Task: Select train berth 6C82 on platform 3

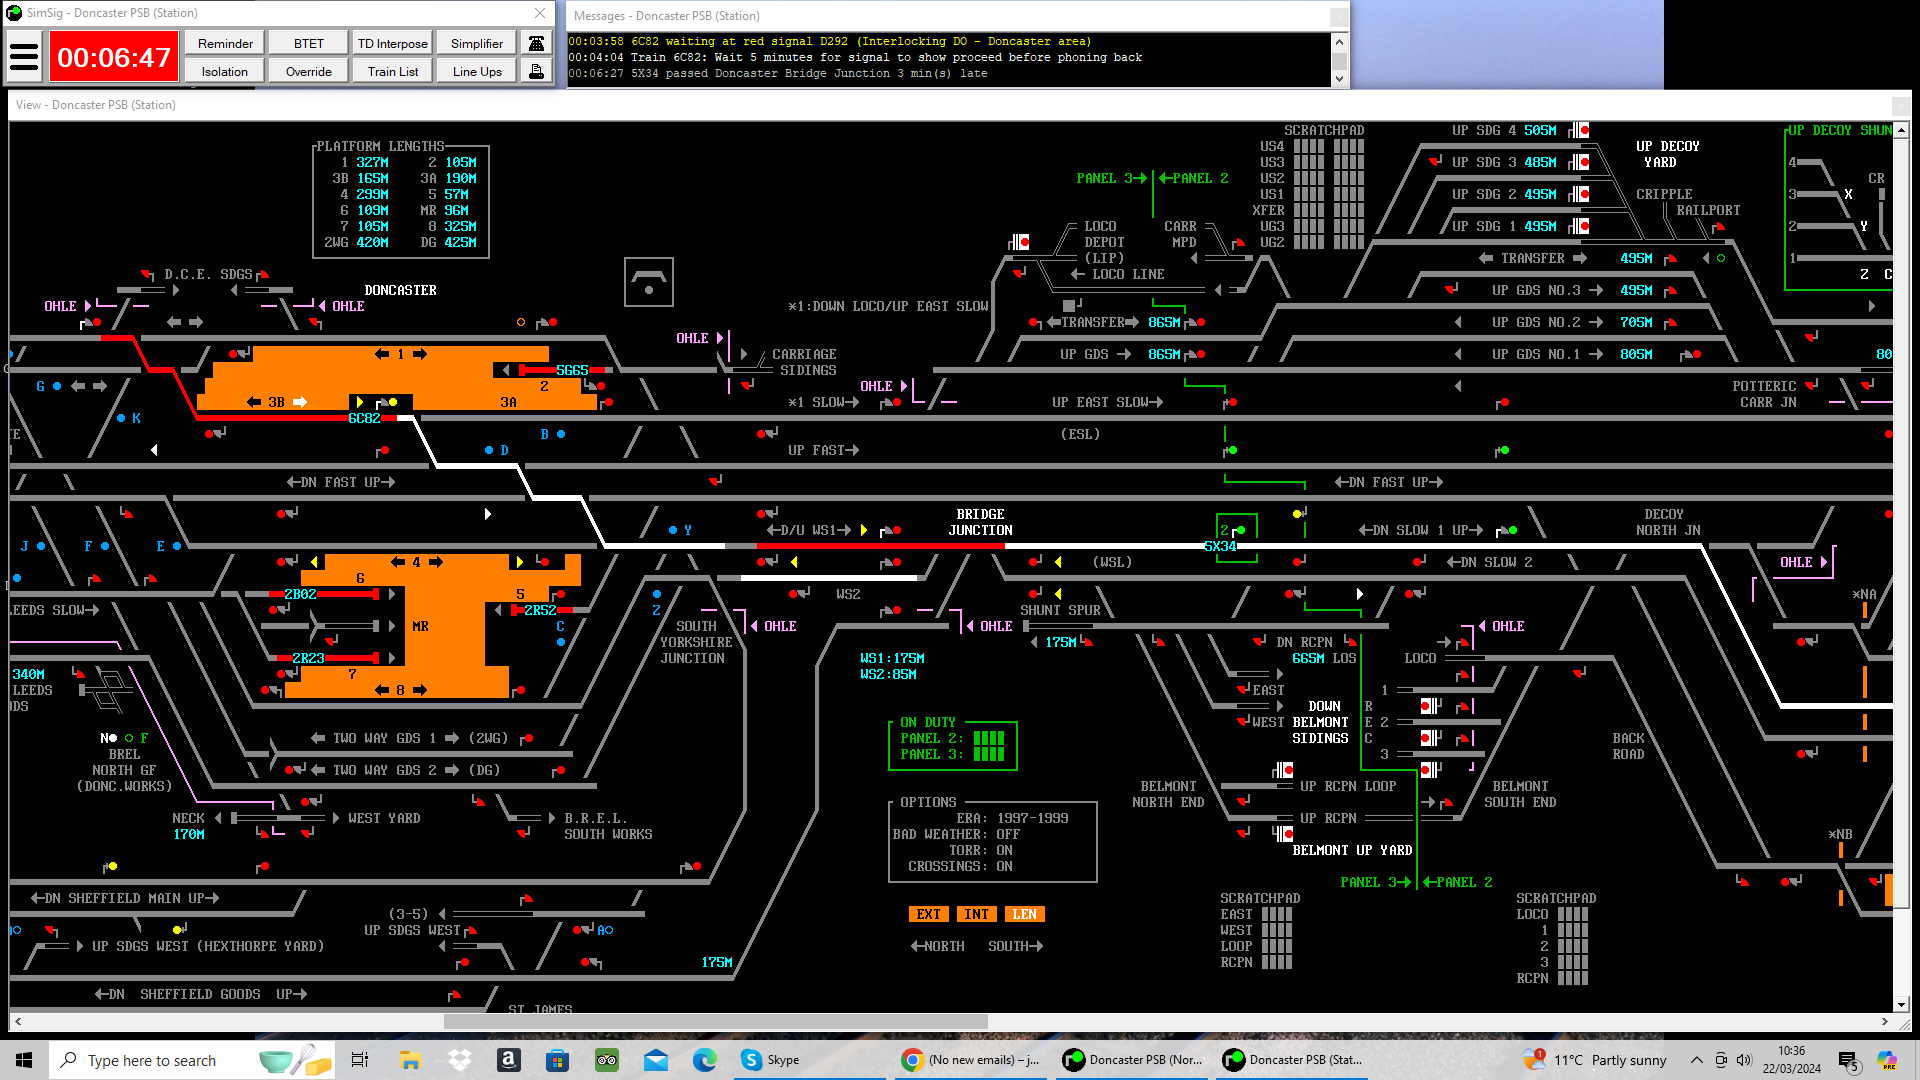Action: click(364, 418)
